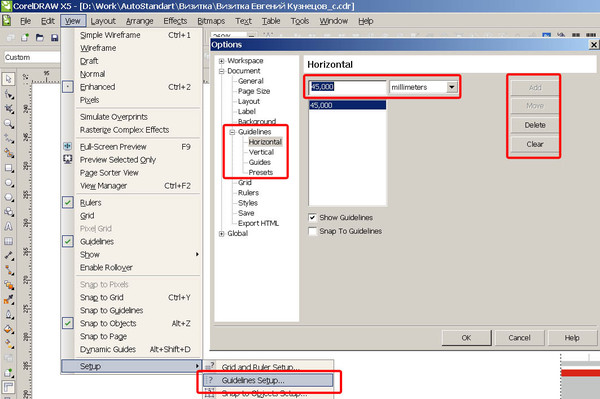Screen dimensions: 600x399
Task: Click OK in Options dialog
Action: click(x=466, y=338)
